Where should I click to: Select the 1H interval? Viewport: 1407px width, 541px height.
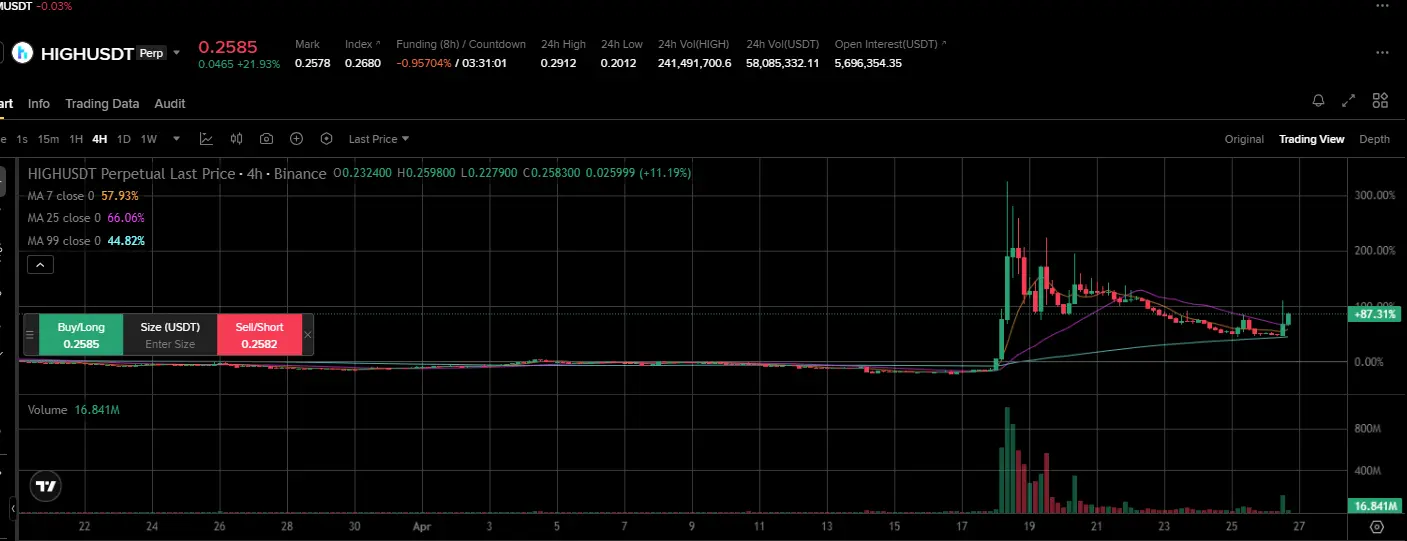click(76, 139)
